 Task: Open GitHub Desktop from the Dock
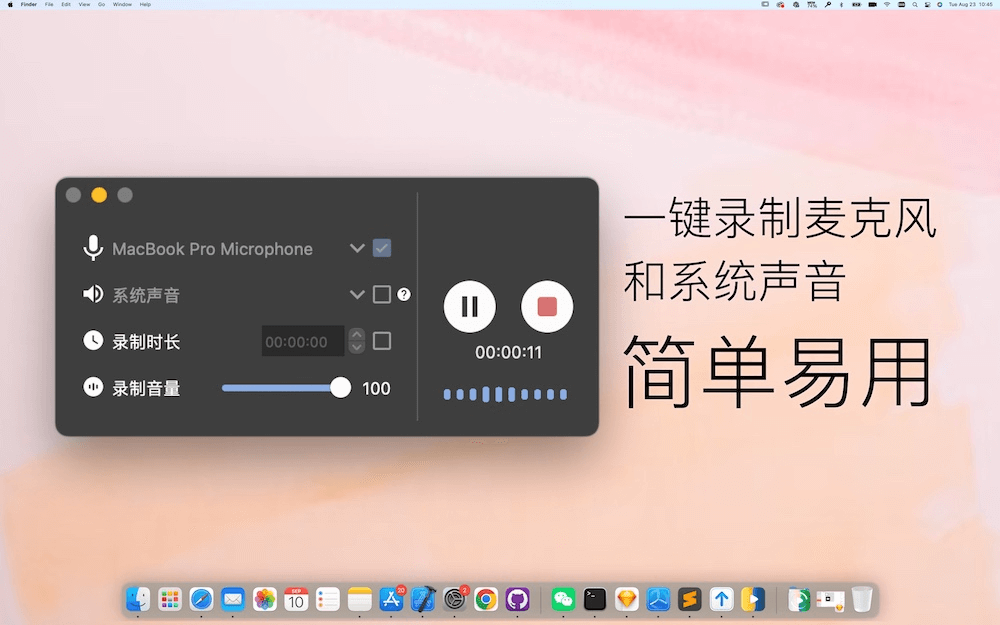click(517, 600)
